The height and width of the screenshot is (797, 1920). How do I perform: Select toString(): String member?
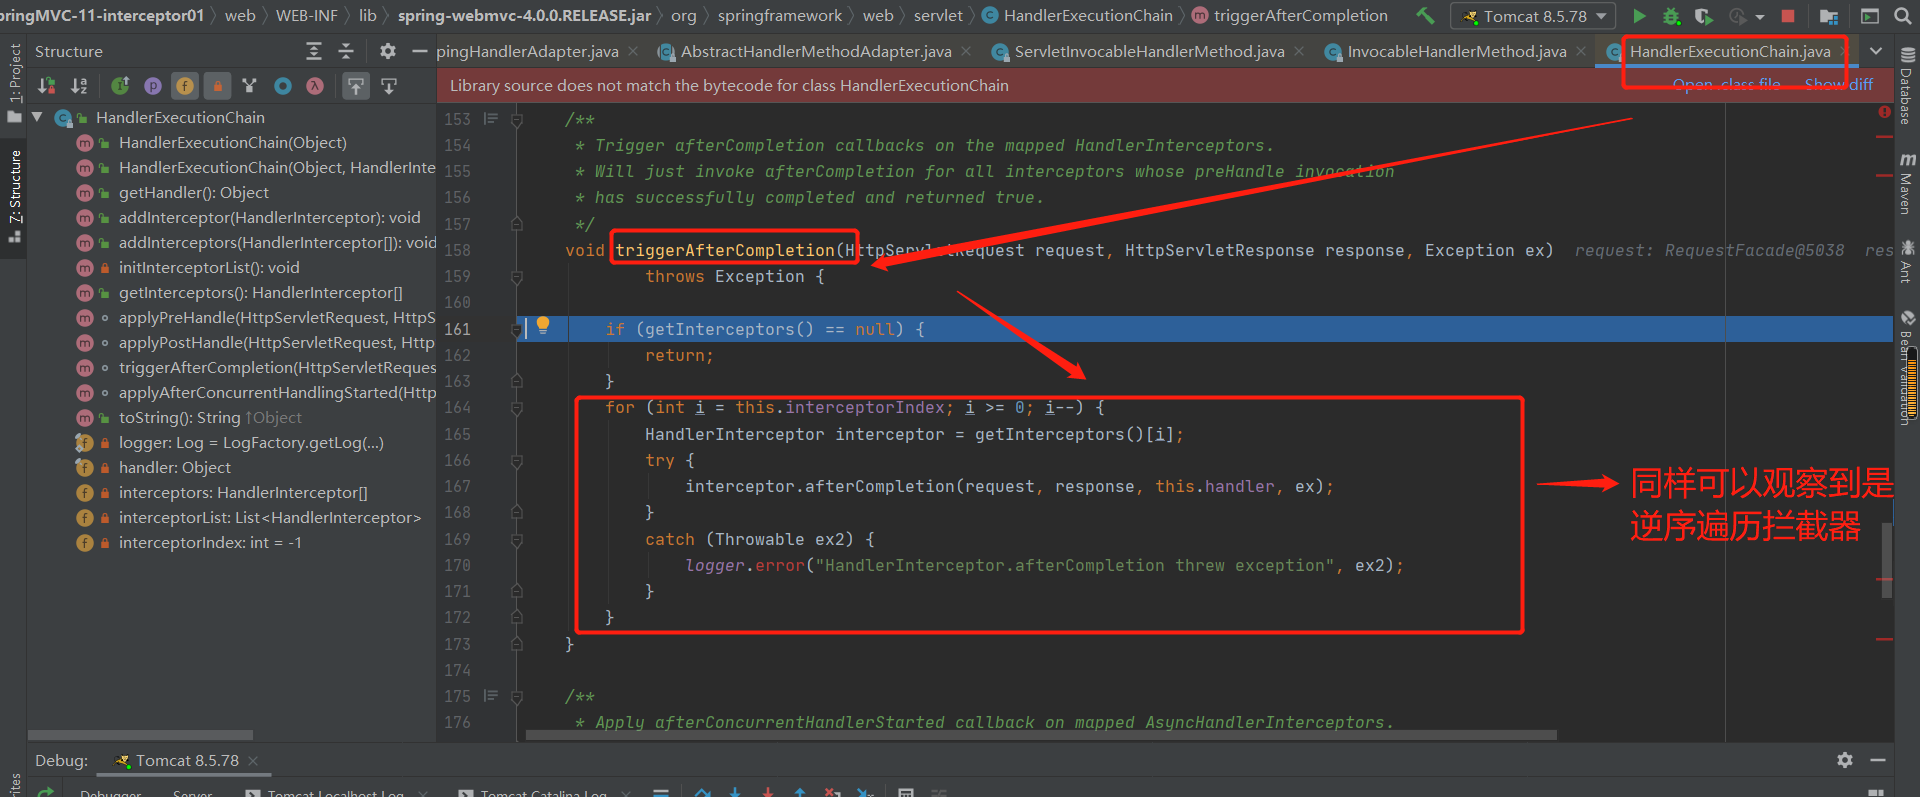pos(179,417)
